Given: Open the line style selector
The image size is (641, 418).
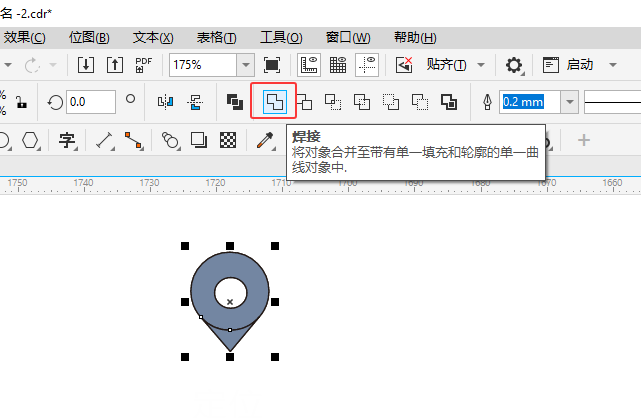Looking at the screenshot, I should tap(612, 102).
